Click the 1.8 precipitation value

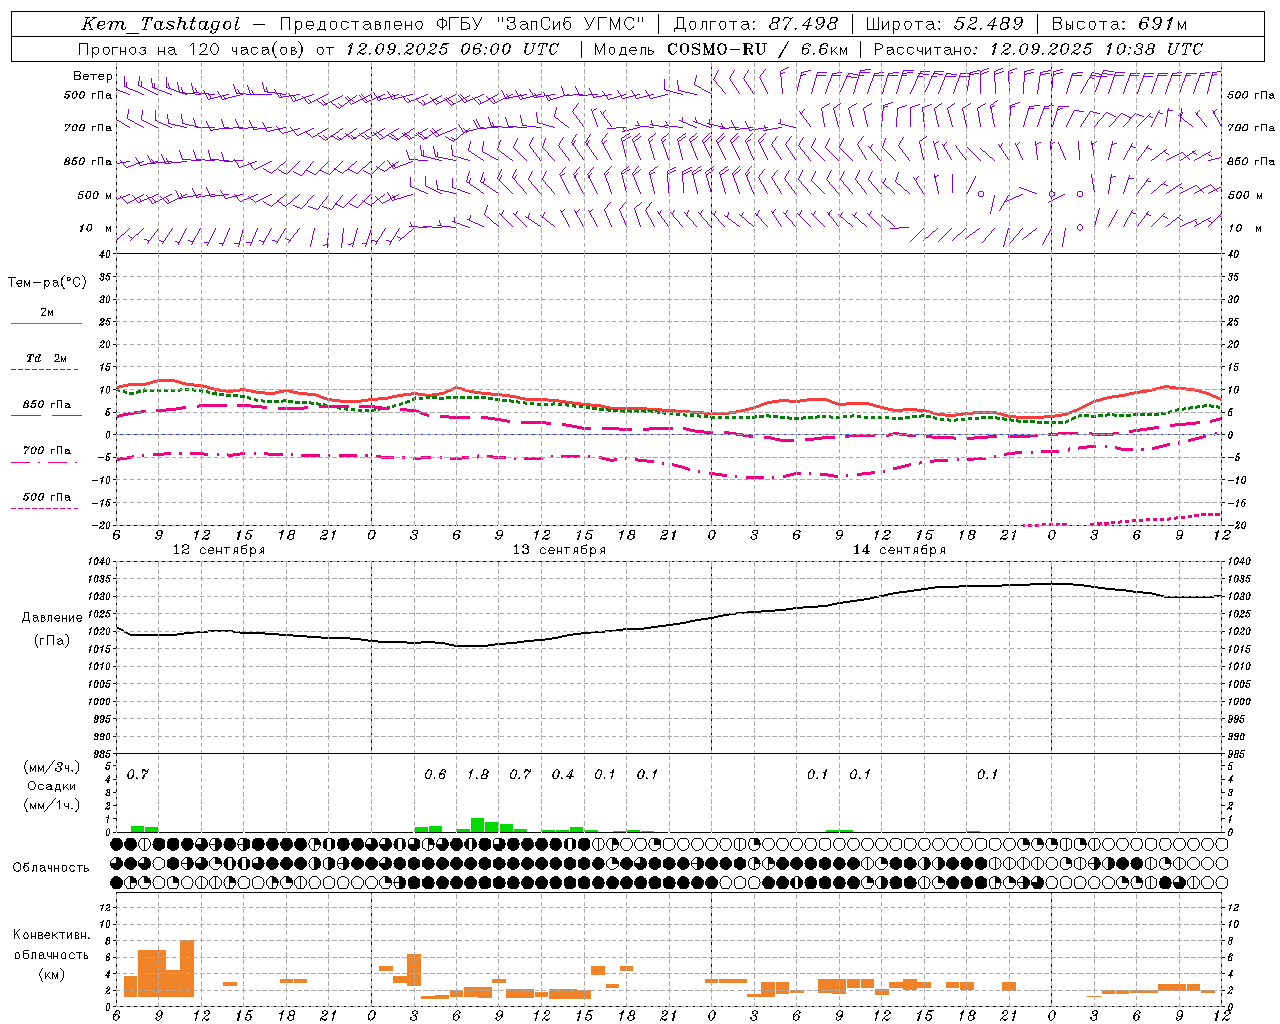coord(478,774)
